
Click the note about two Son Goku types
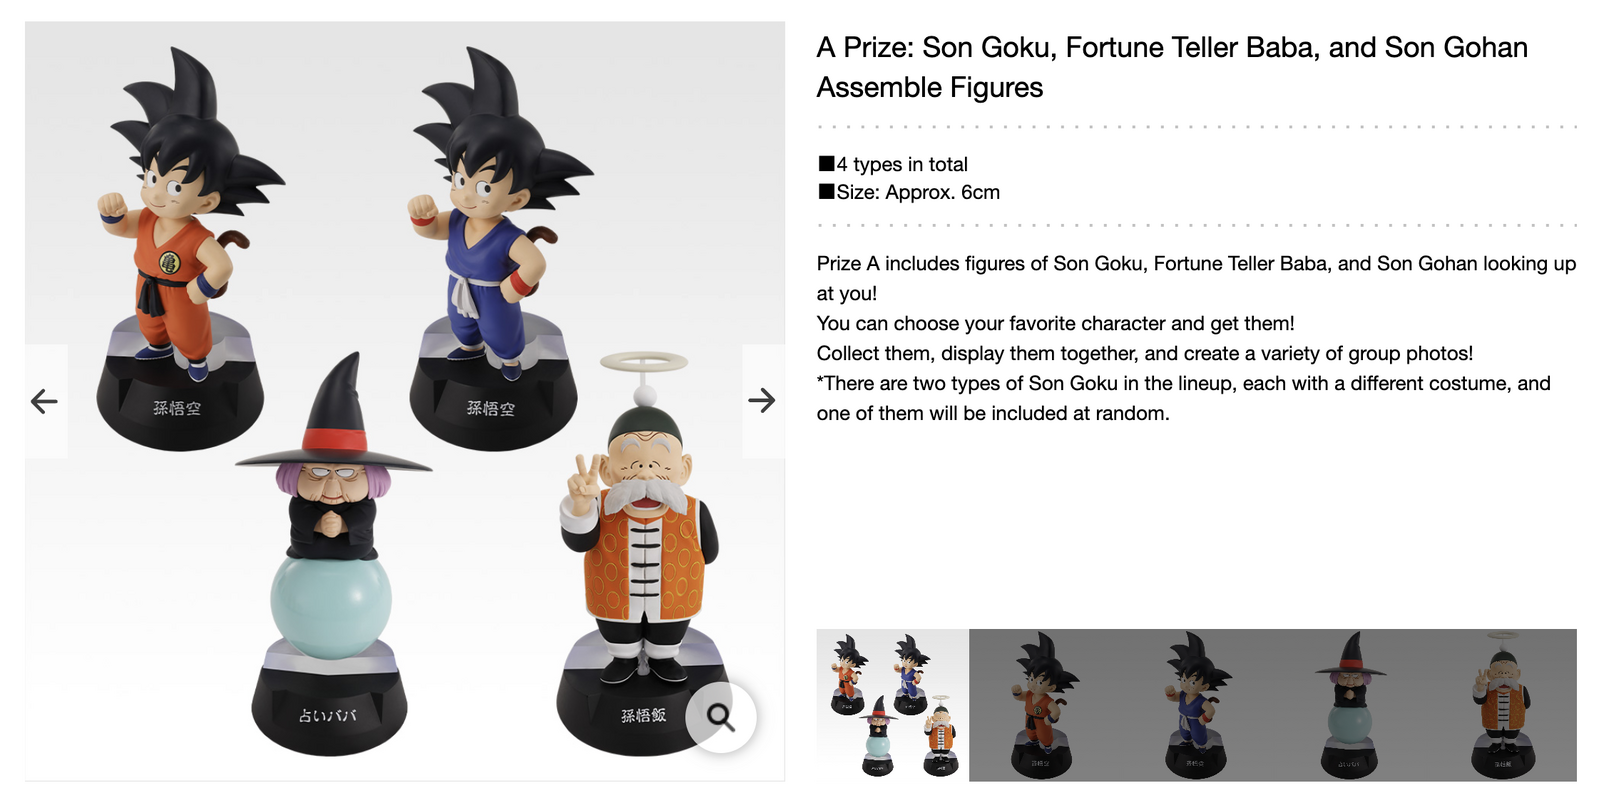coord(1183,398)
